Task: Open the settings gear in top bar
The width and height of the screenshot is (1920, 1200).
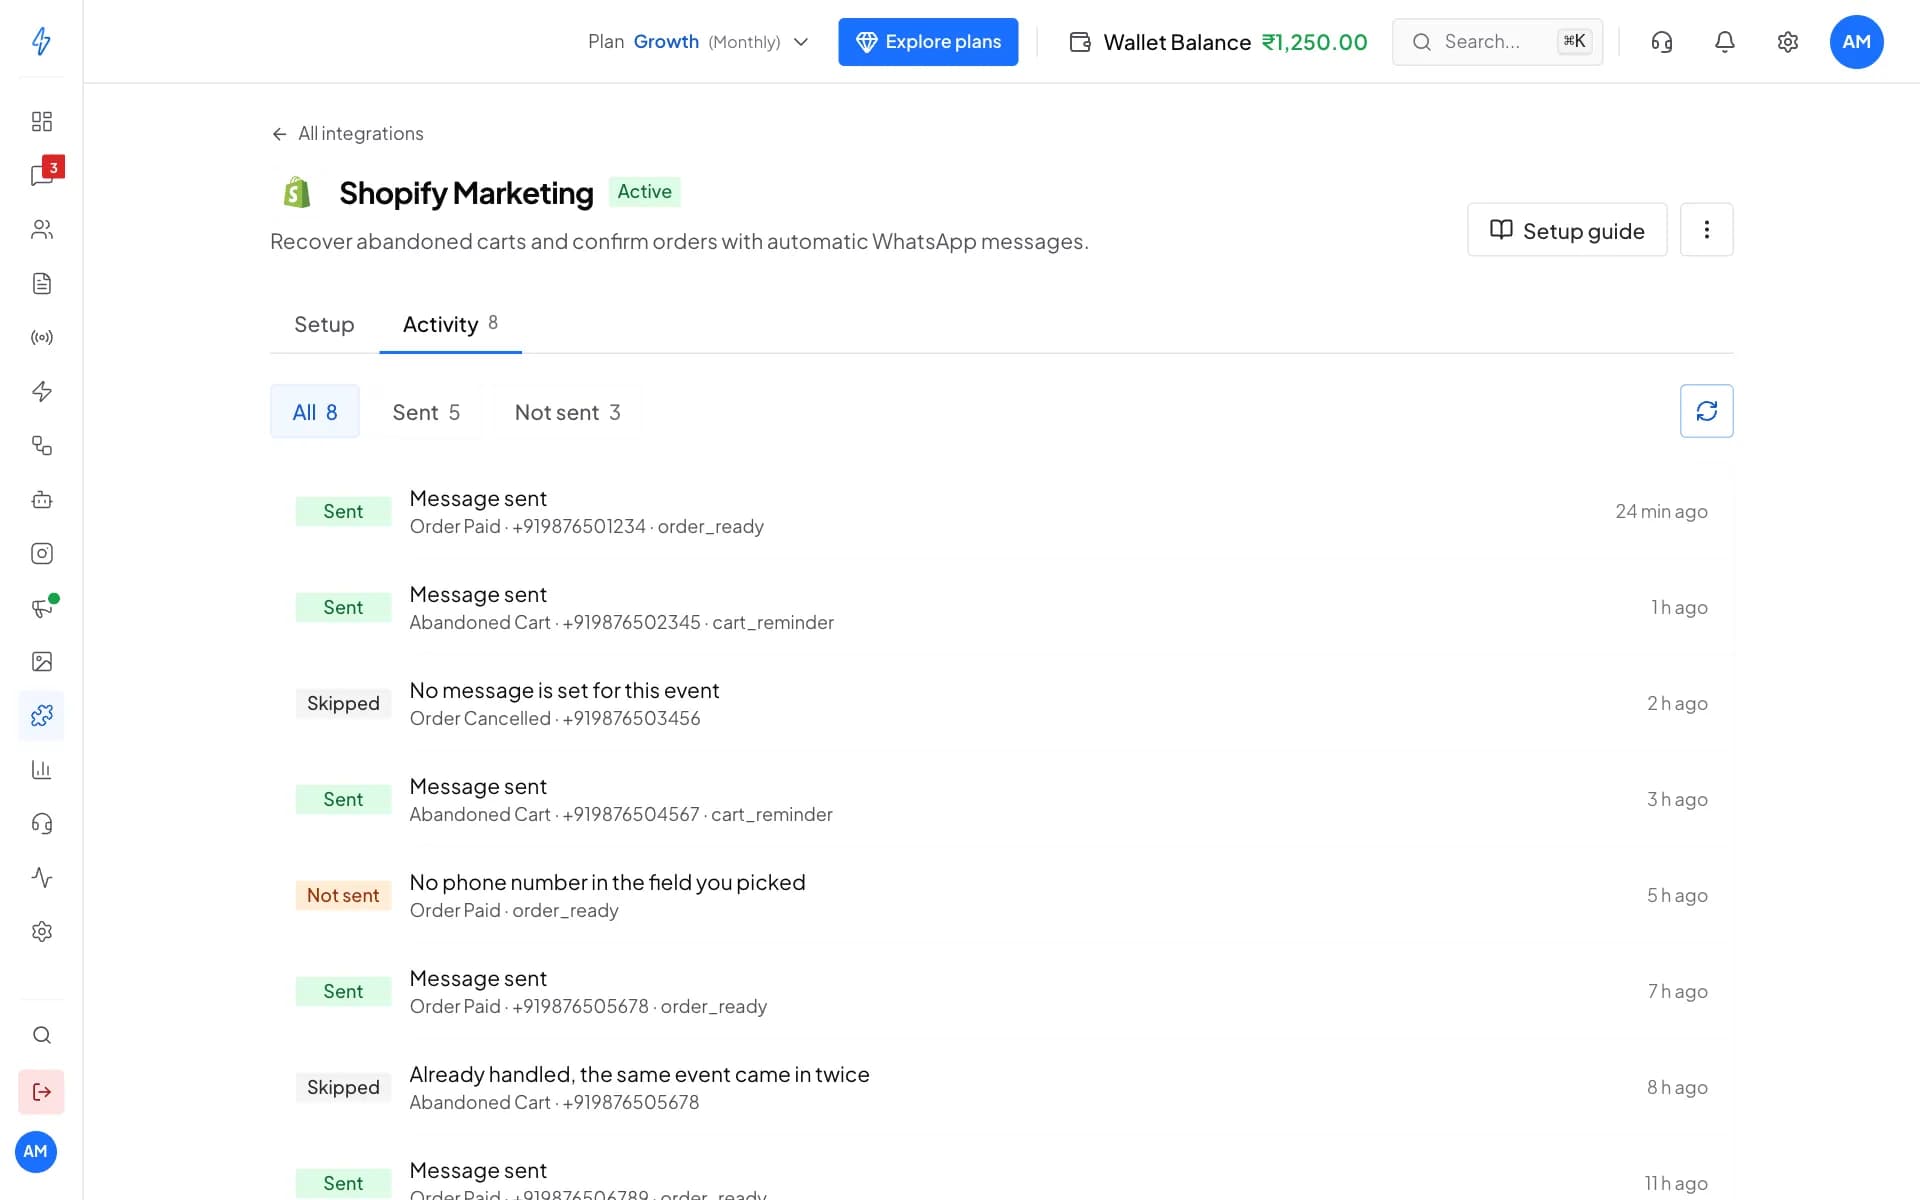Action: pos(1787,42)
